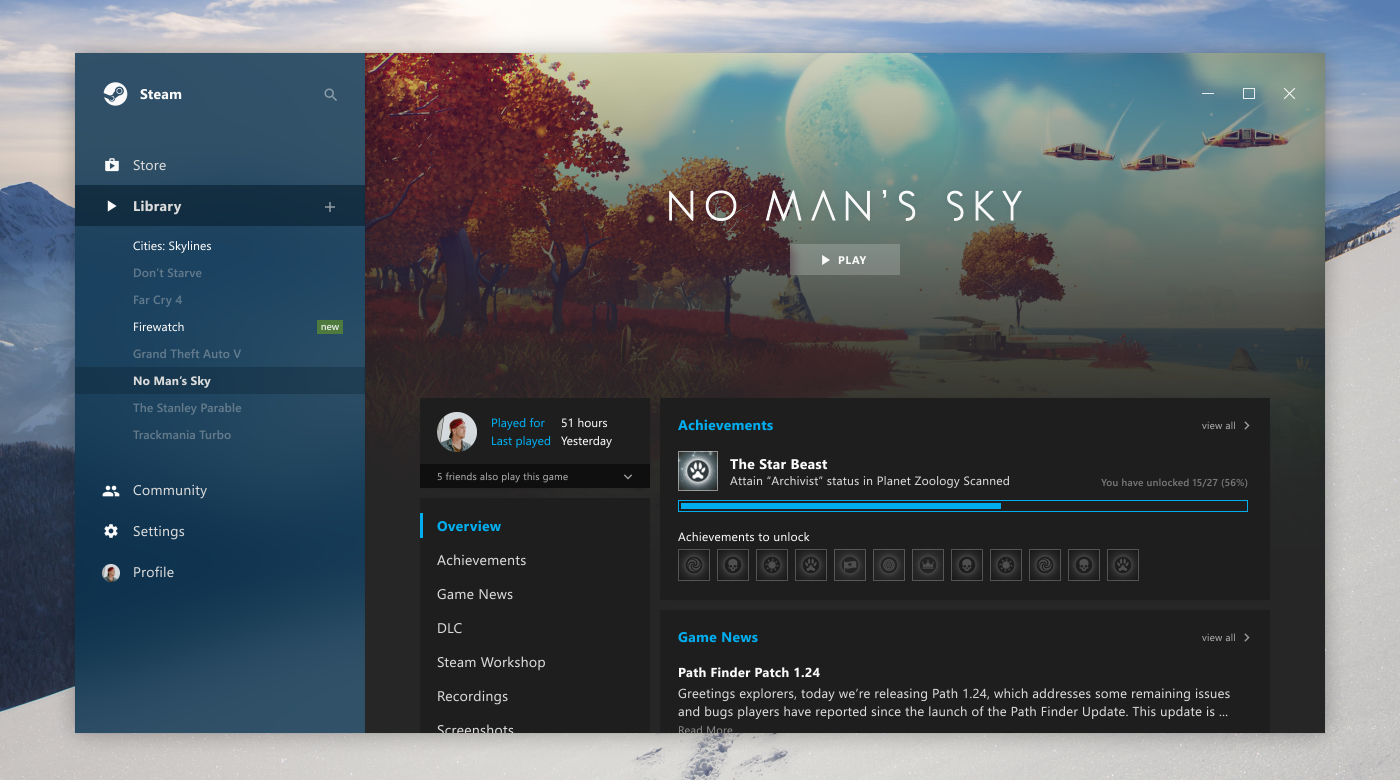
Task: Click The Star Beast achievement icon
Action: [x=698, y=471]
